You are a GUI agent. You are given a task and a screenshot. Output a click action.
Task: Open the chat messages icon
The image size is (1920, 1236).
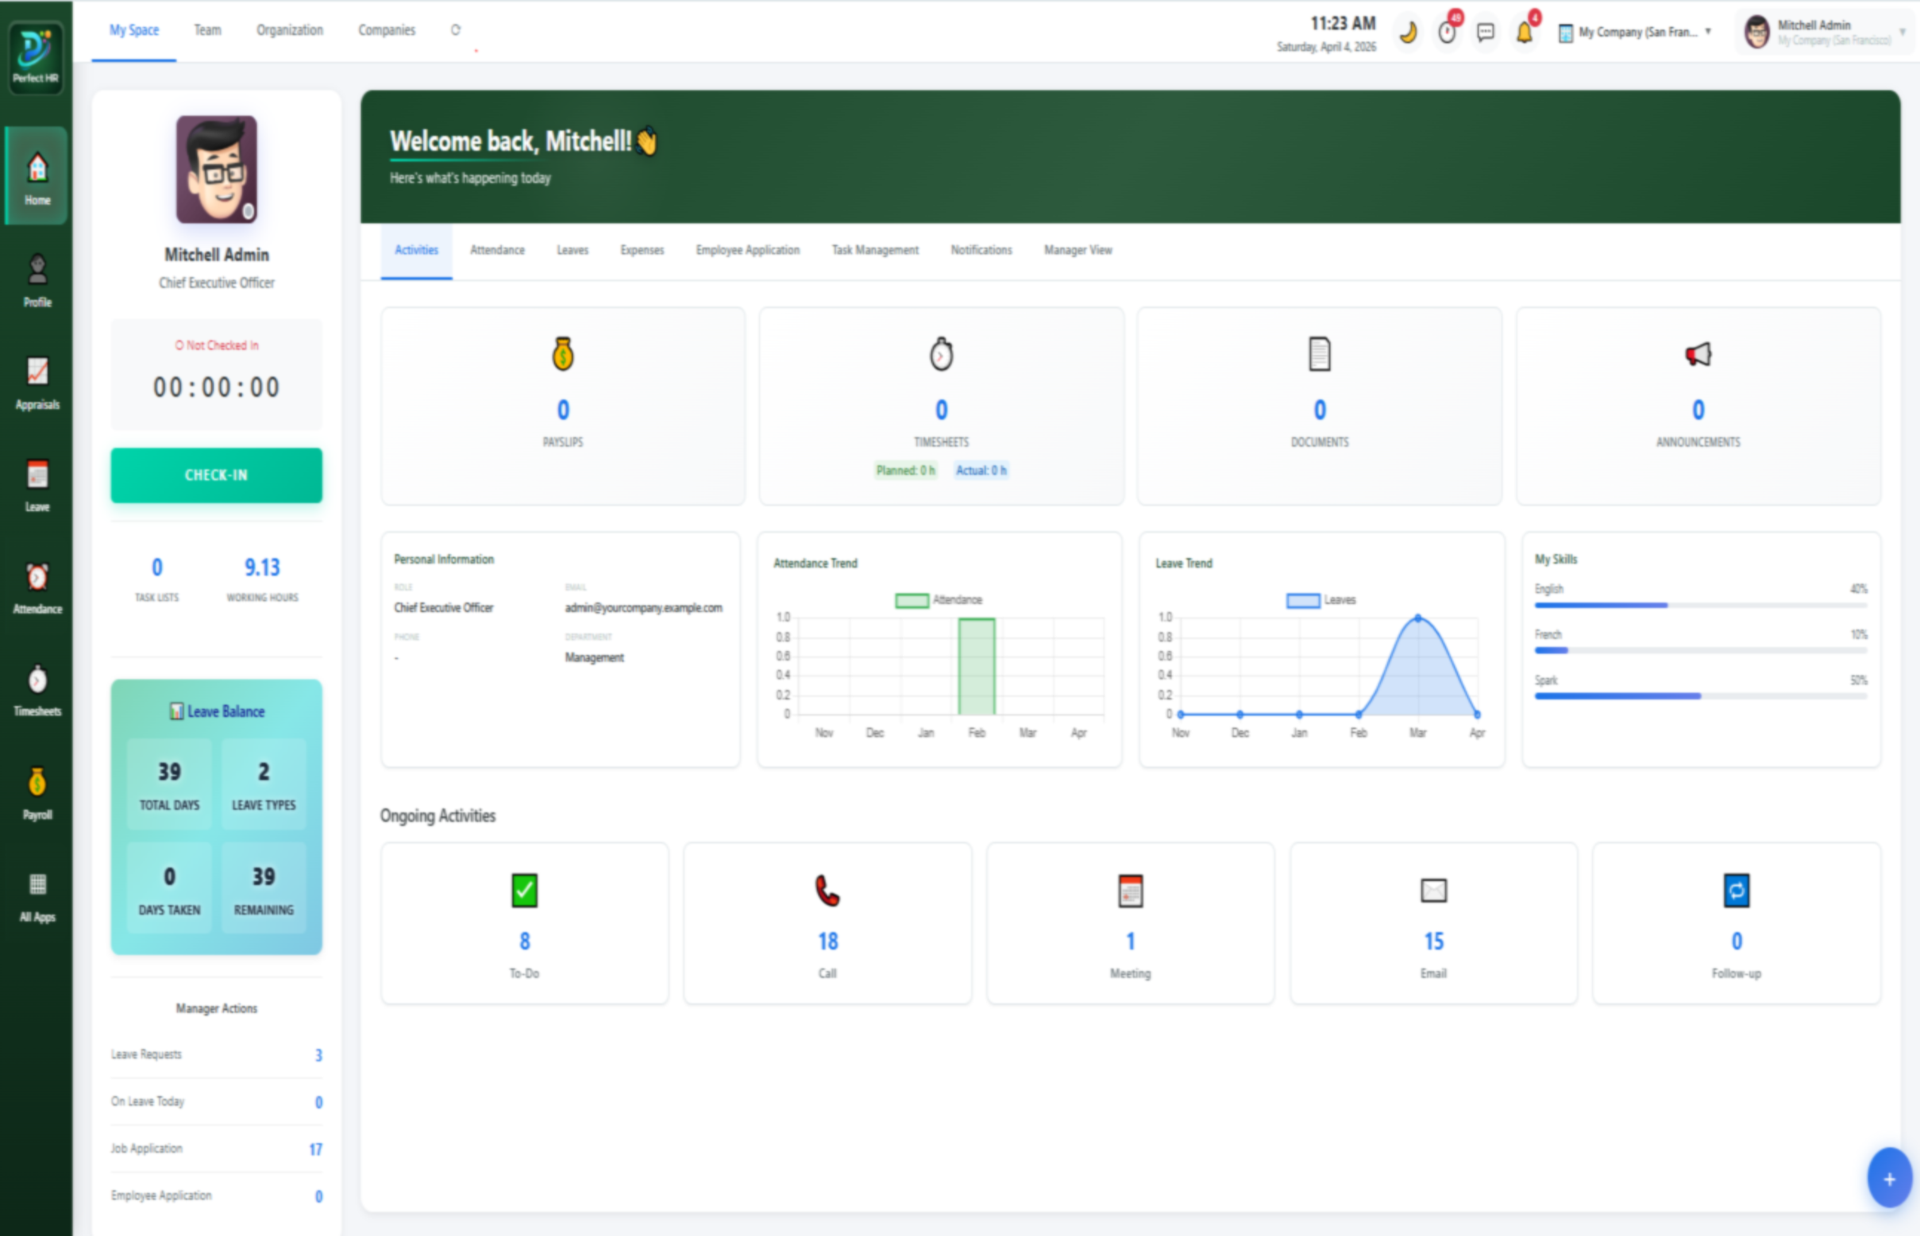[1486, 33]
